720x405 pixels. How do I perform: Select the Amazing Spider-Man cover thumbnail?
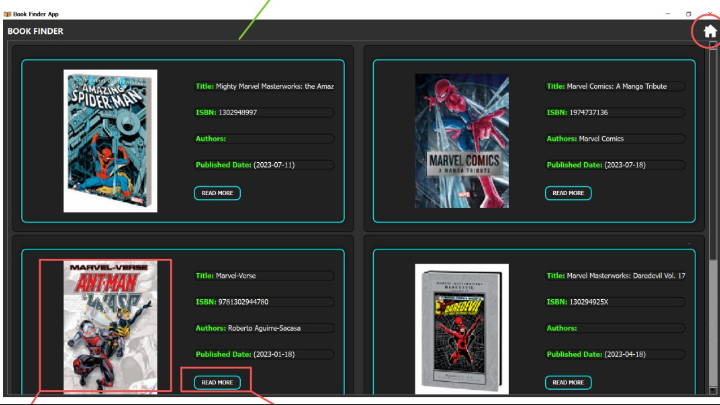pyautogui.click(x=110, y=141)
